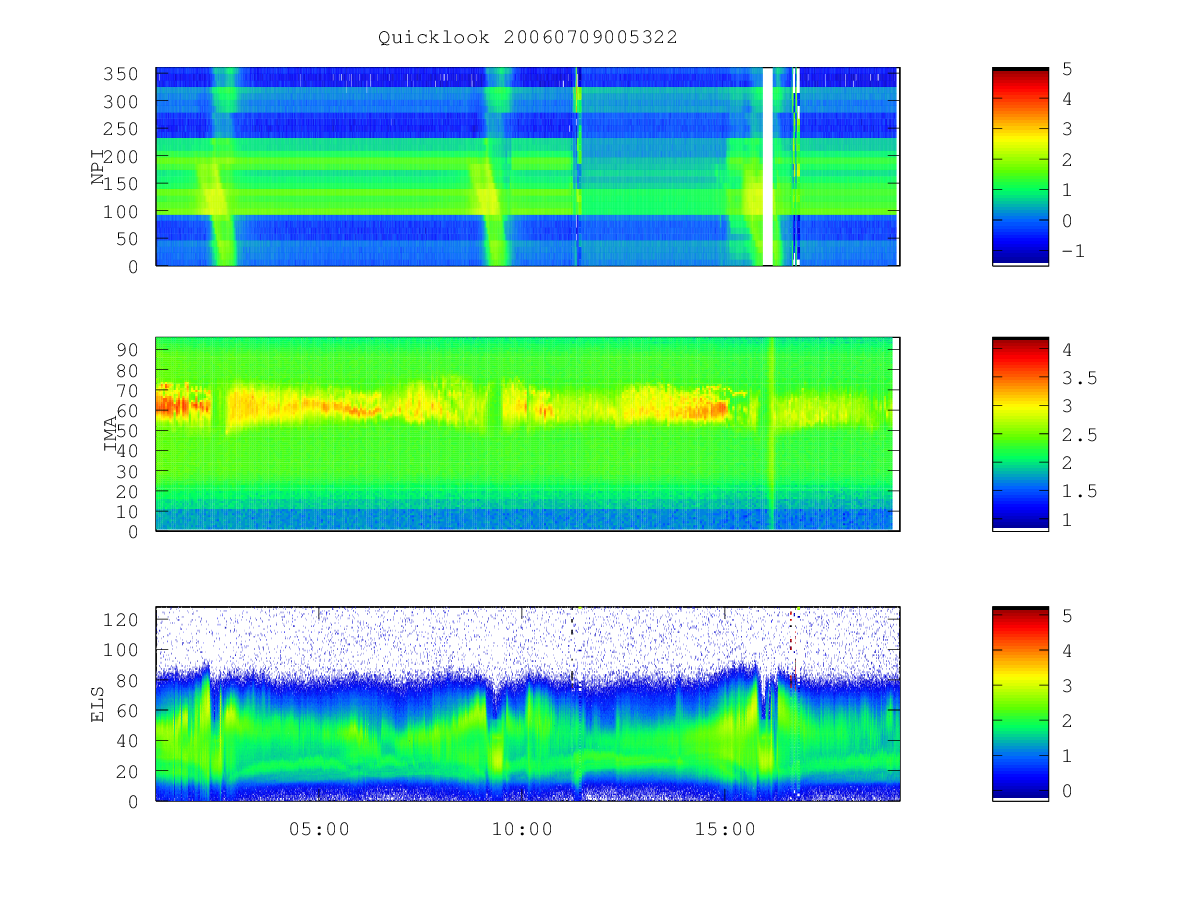The image size is (1200, 900).
Task: Select the IMA y-axis label
Action: click(x=110, y=434)
